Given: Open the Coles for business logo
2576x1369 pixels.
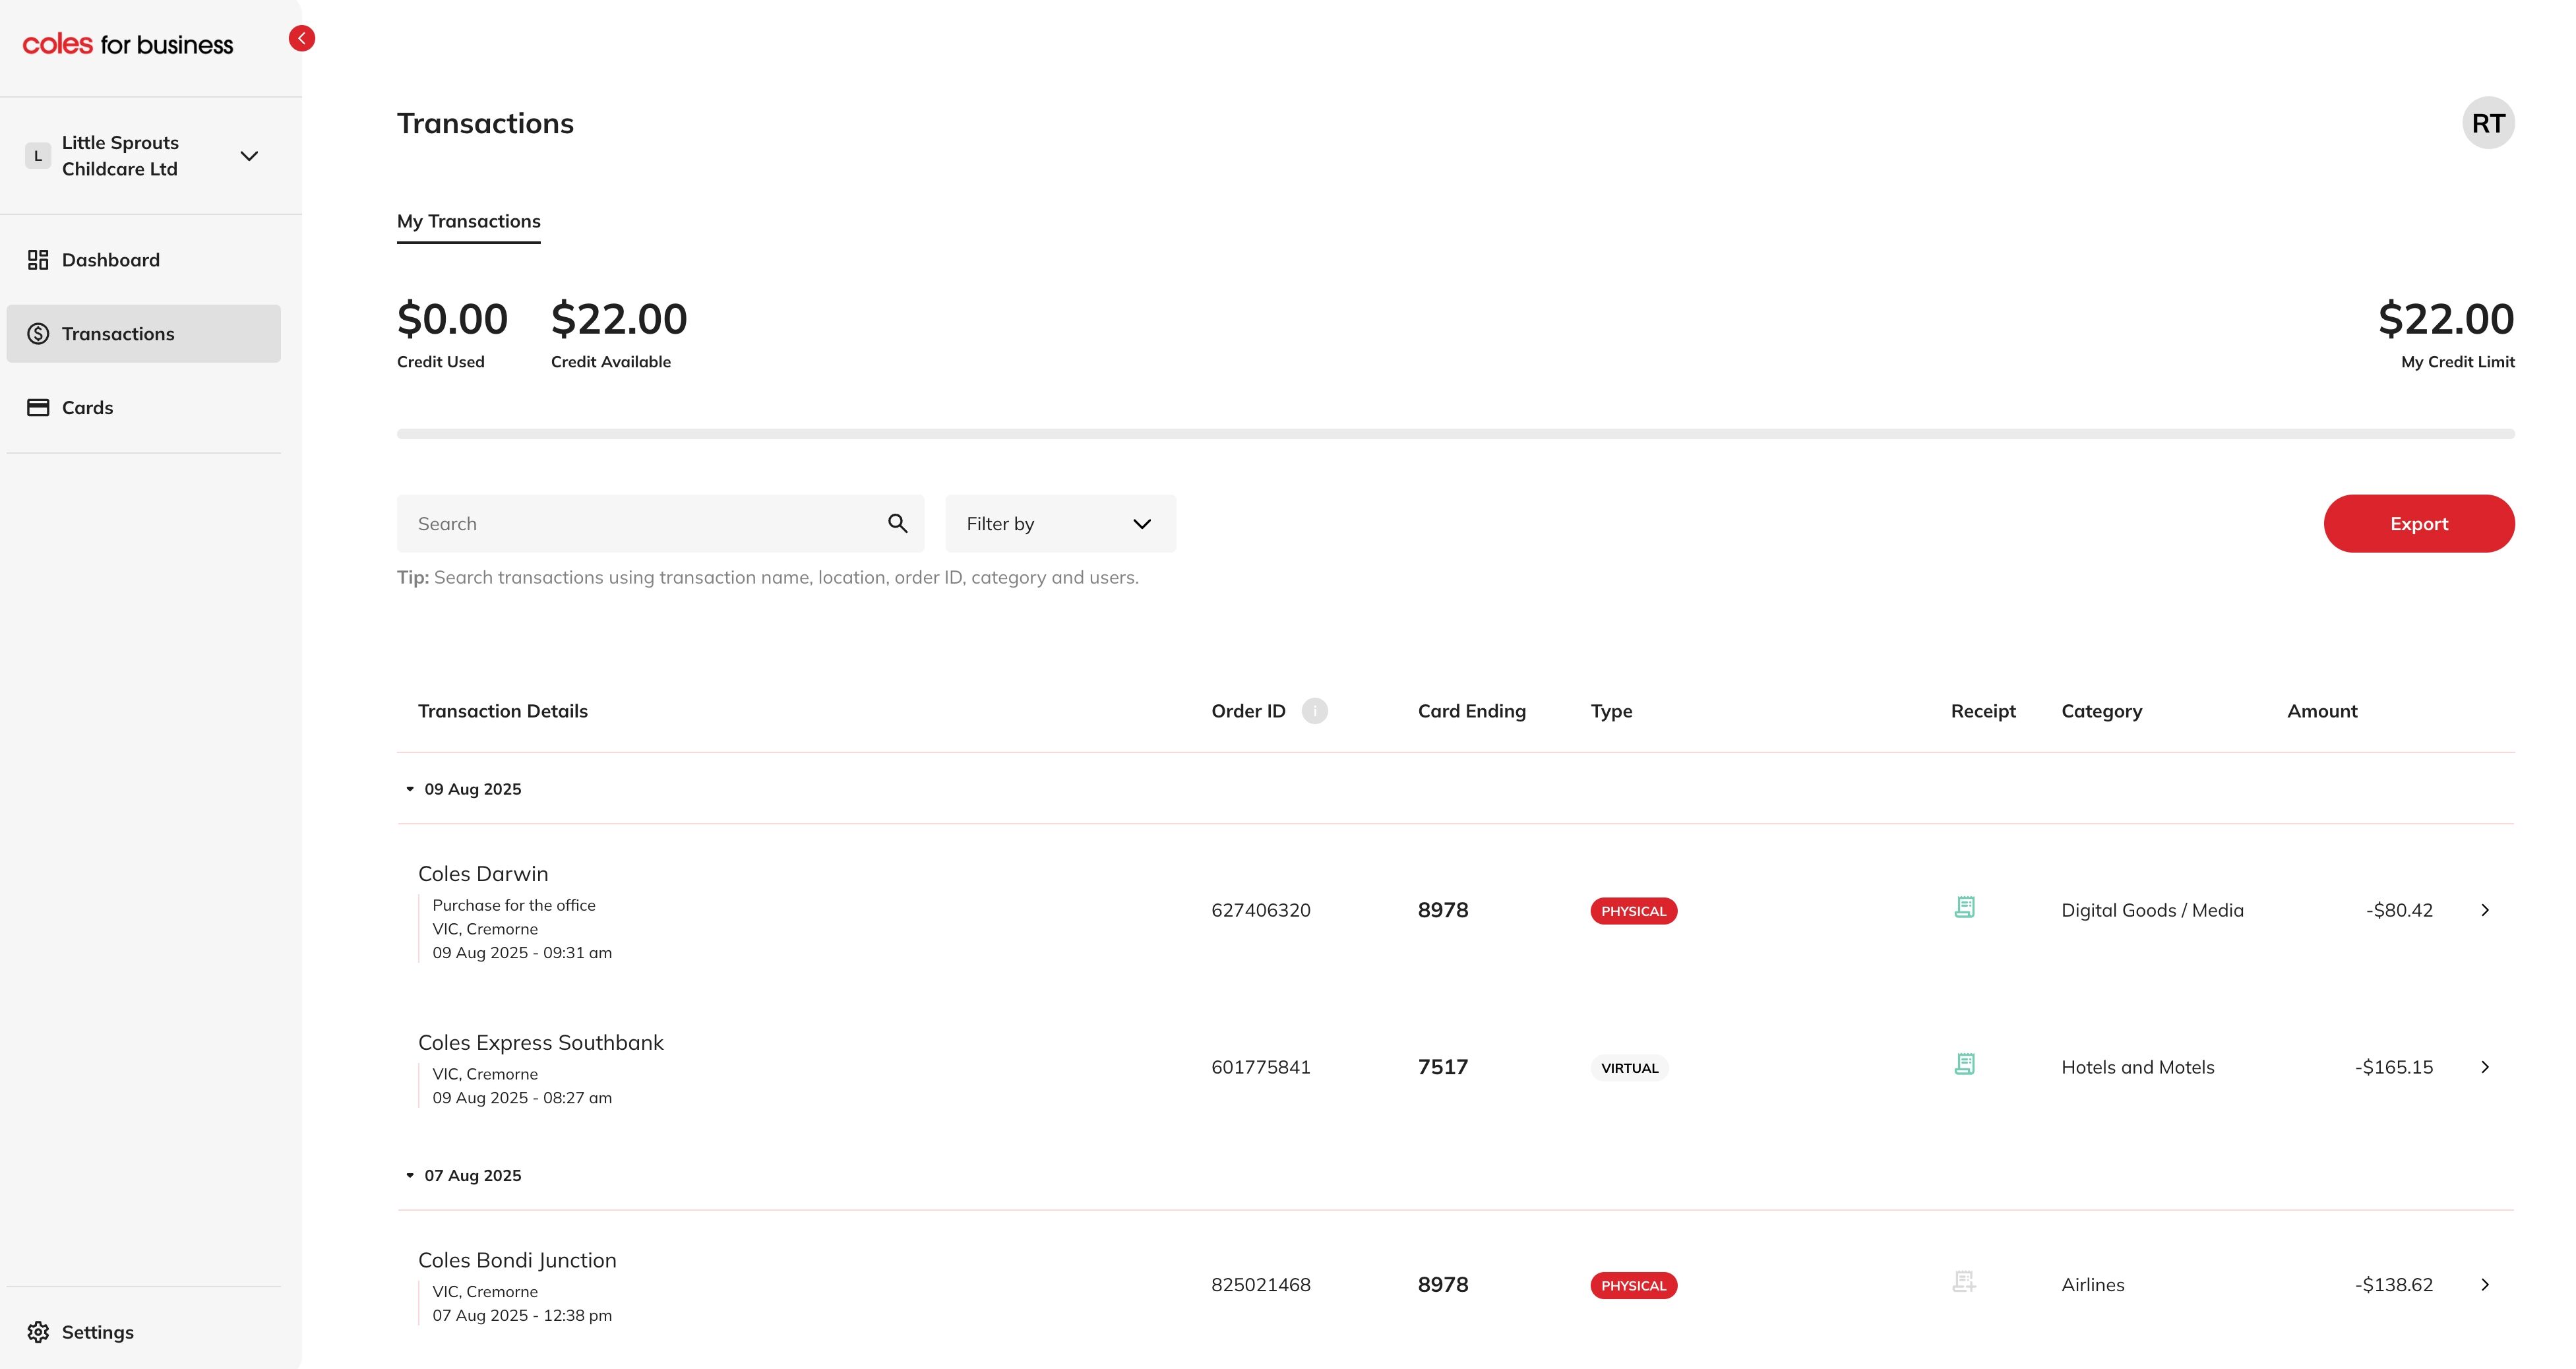Looking at the screenshot, I should [129, 43].
